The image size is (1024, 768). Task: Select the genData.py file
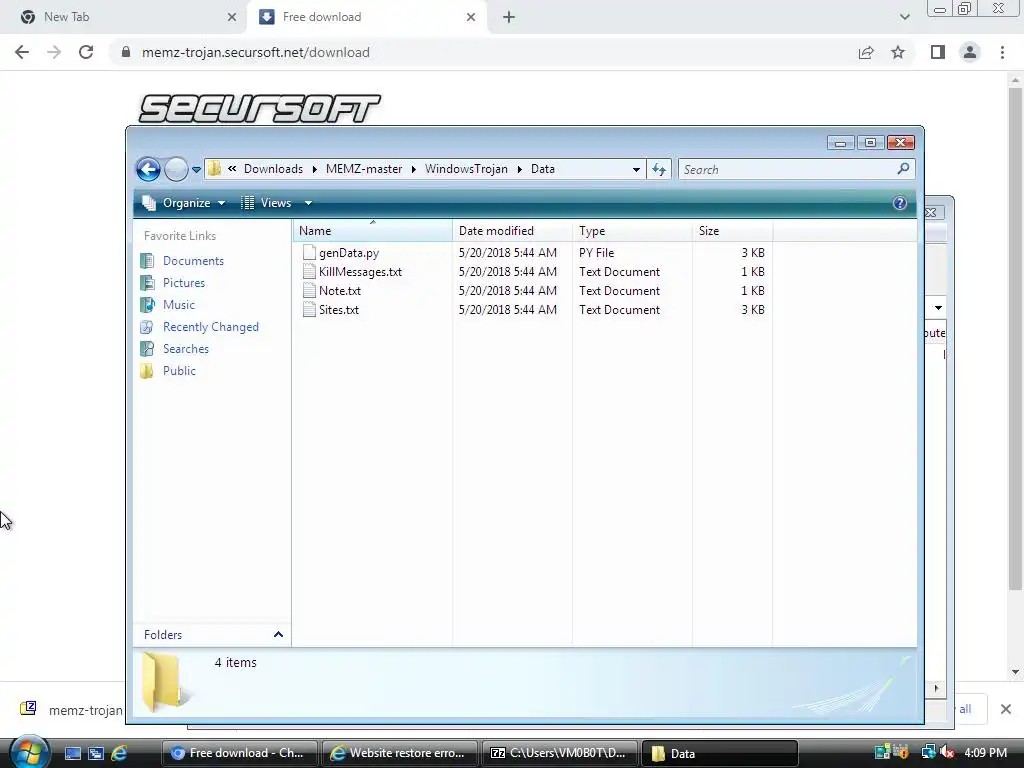coord(349,253)
